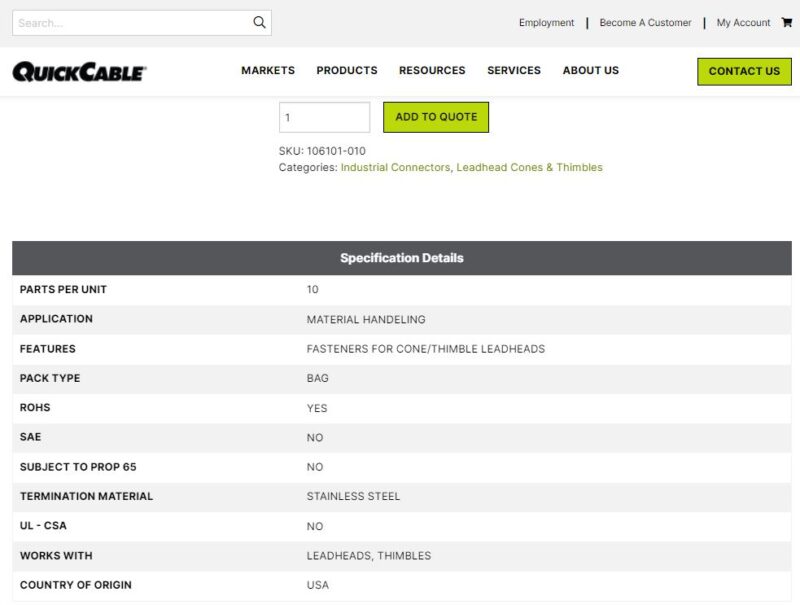Go to My Account
This screenshot has height=605, width=800.
click(743, 23)
